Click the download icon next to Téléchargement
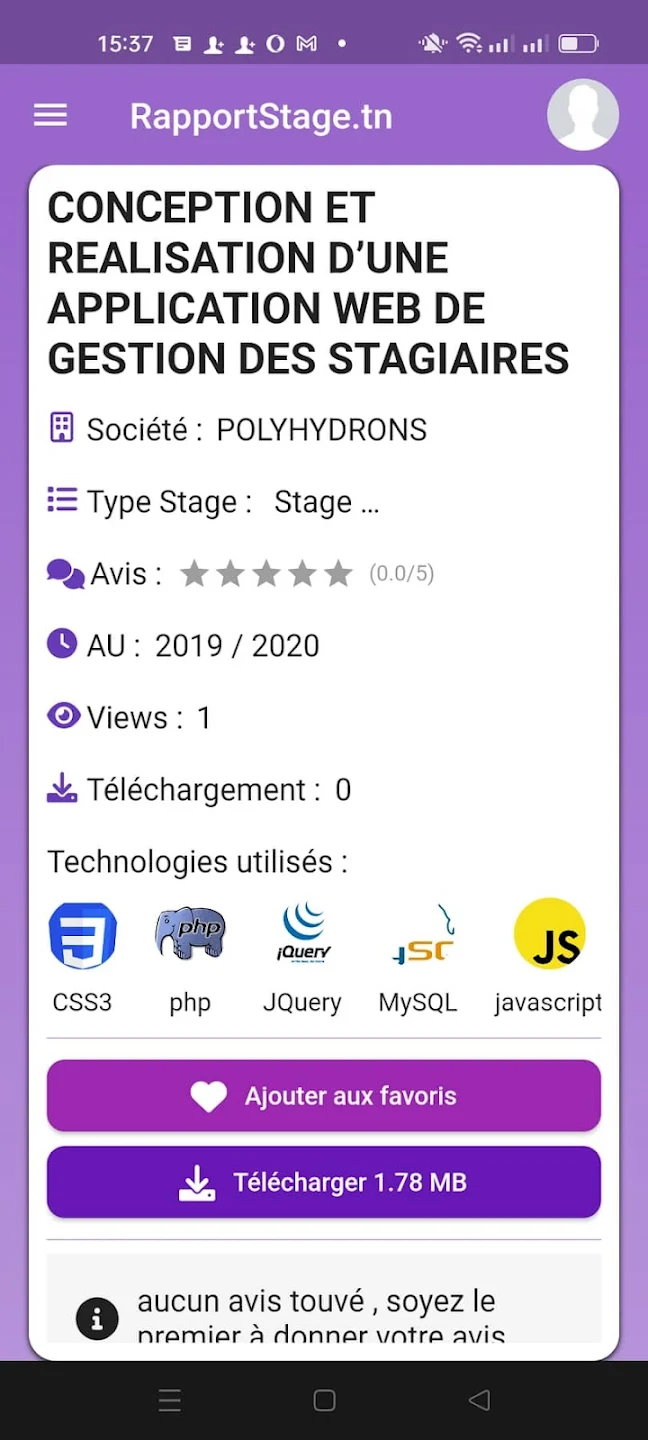Screen dimensions: 648x1440 click(x=61, y=788)
